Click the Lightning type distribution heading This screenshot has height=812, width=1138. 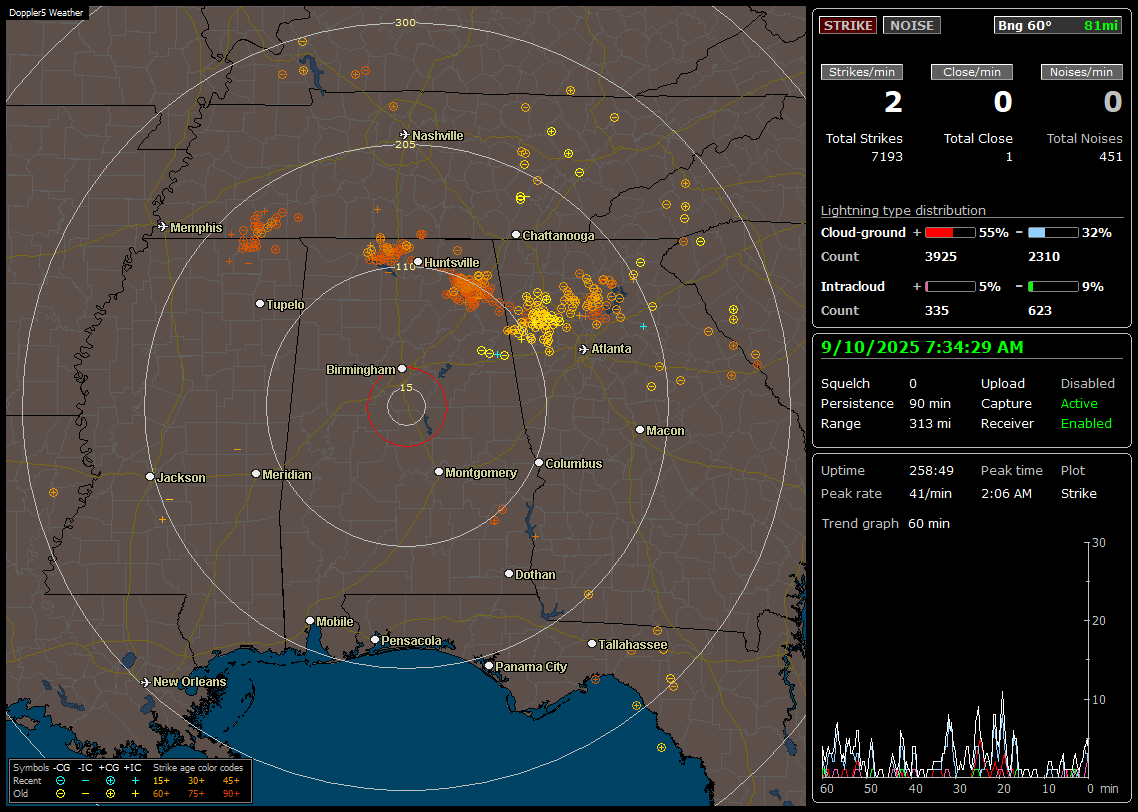click(903, 210)
